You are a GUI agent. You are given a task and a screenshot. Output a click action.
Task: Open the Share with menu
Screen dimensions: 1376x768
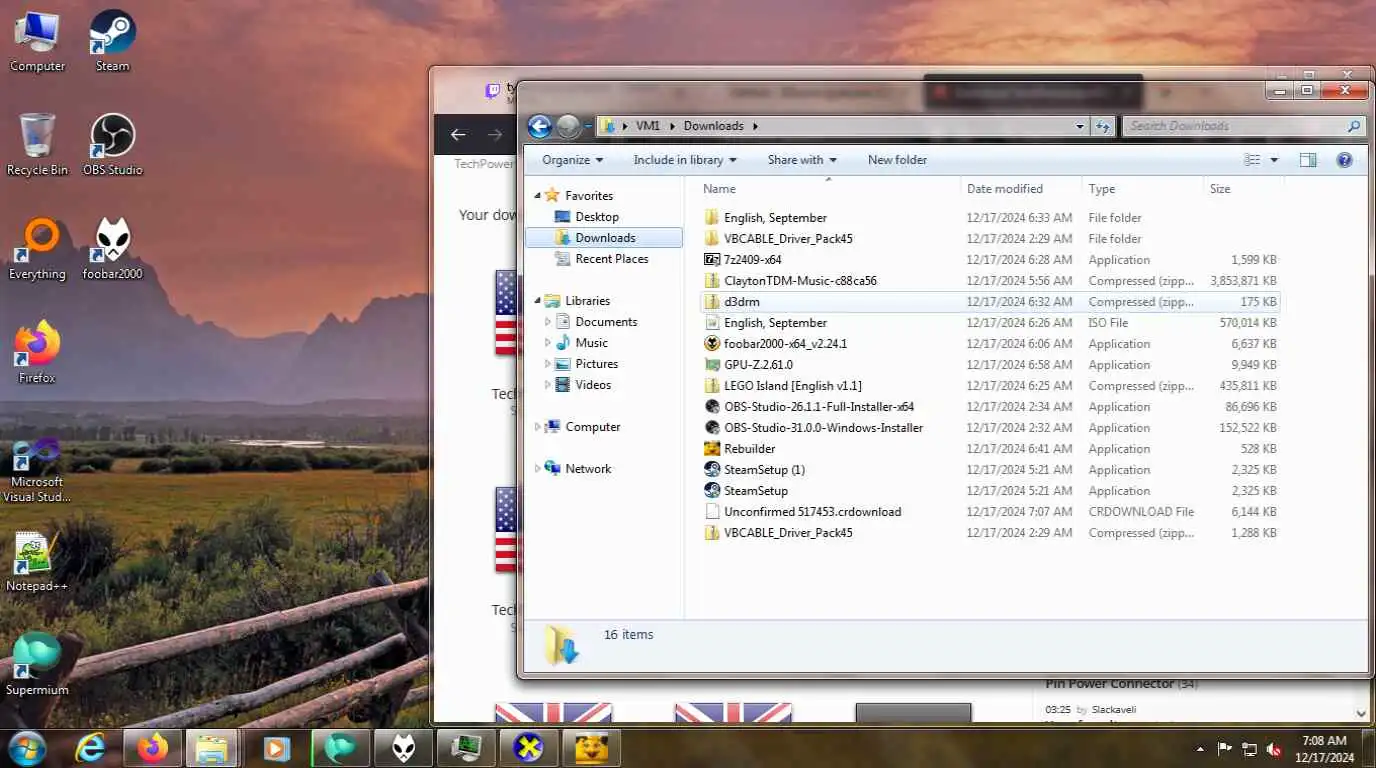click(802, 160)
